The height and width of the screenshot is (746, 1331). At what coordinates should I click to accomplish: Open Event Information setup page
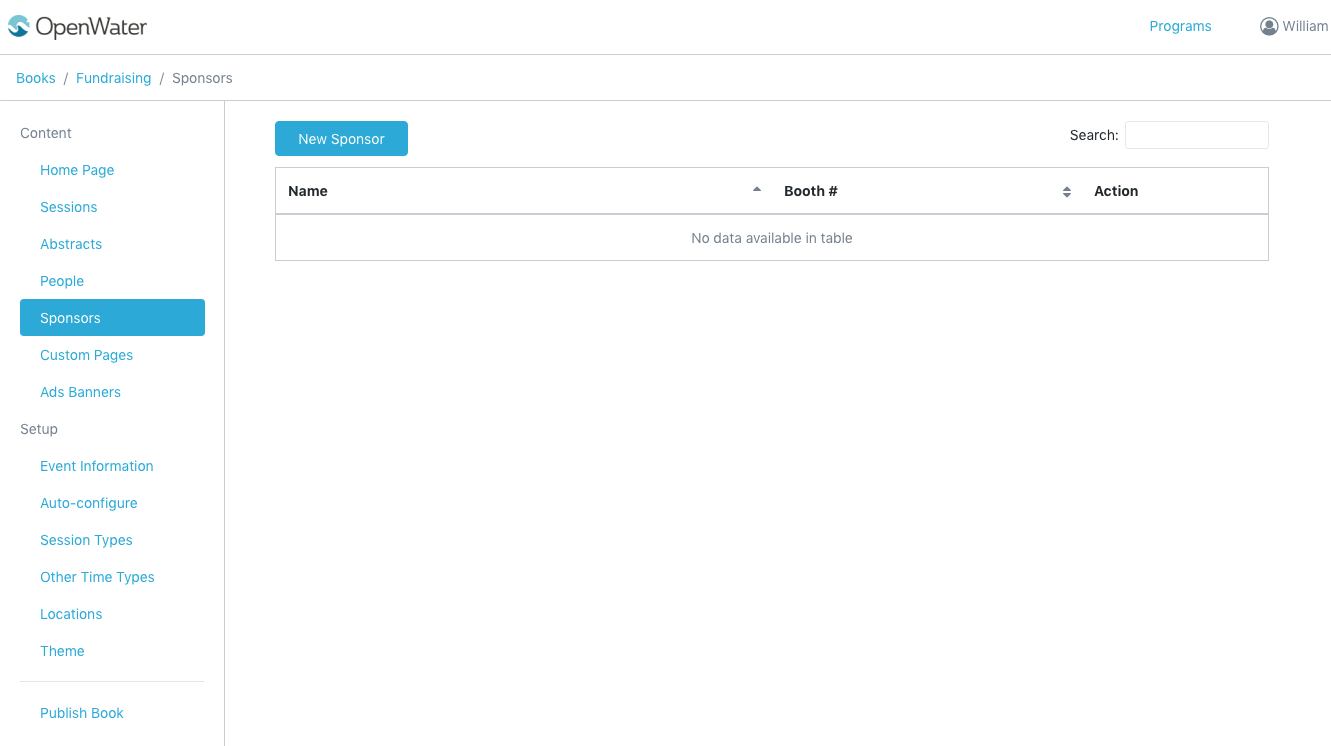click(96, 466)
